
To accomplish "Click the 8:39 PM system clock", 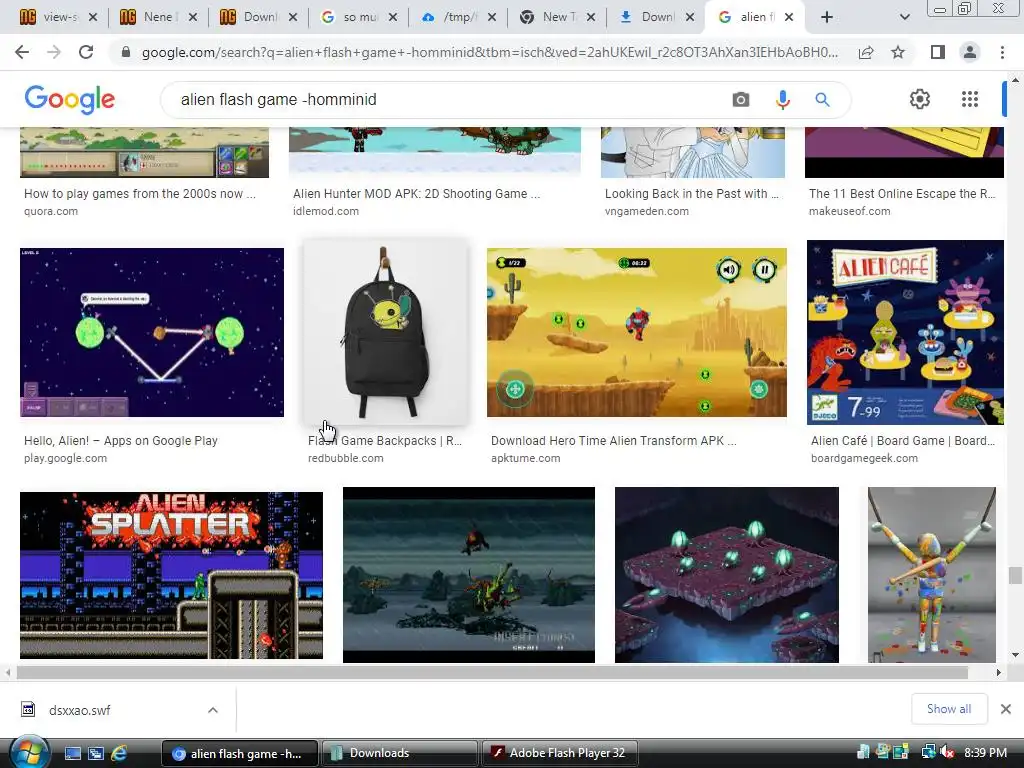I will [985, 753].
